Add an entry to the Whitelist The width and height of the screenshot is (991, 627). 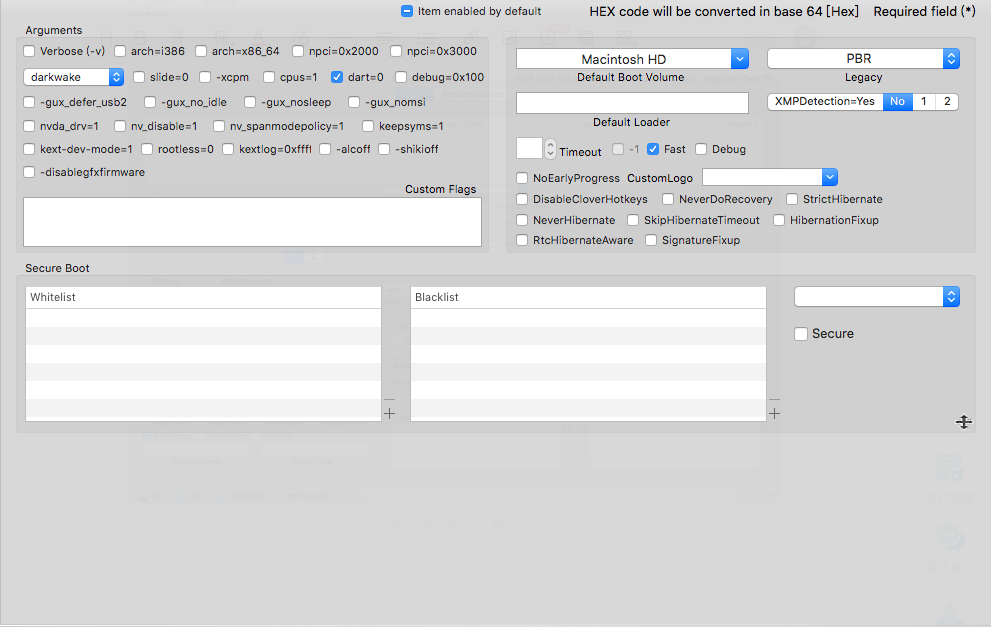pyautogui.click(x=389, y=413)
